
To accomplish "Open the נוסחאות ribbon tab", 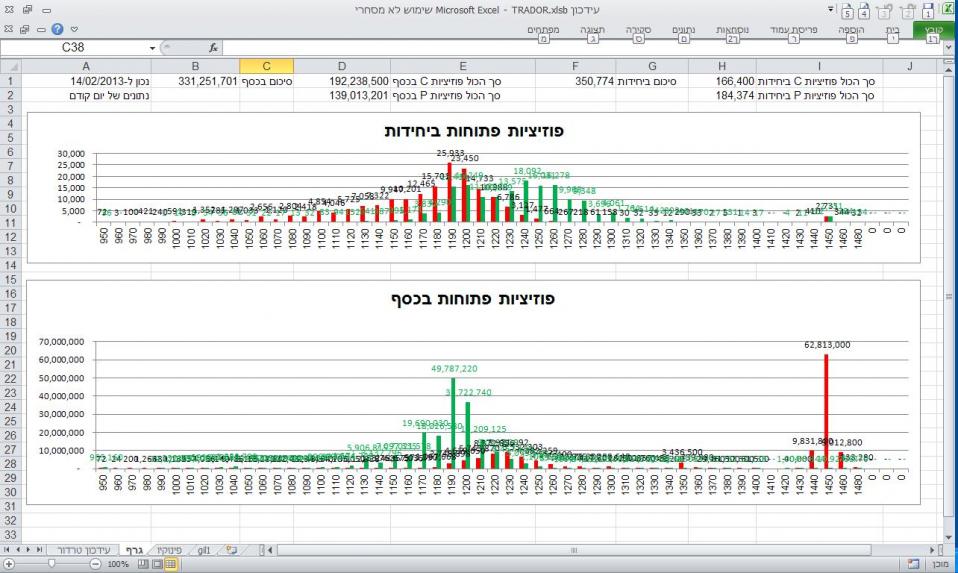I will pos(732,31).
